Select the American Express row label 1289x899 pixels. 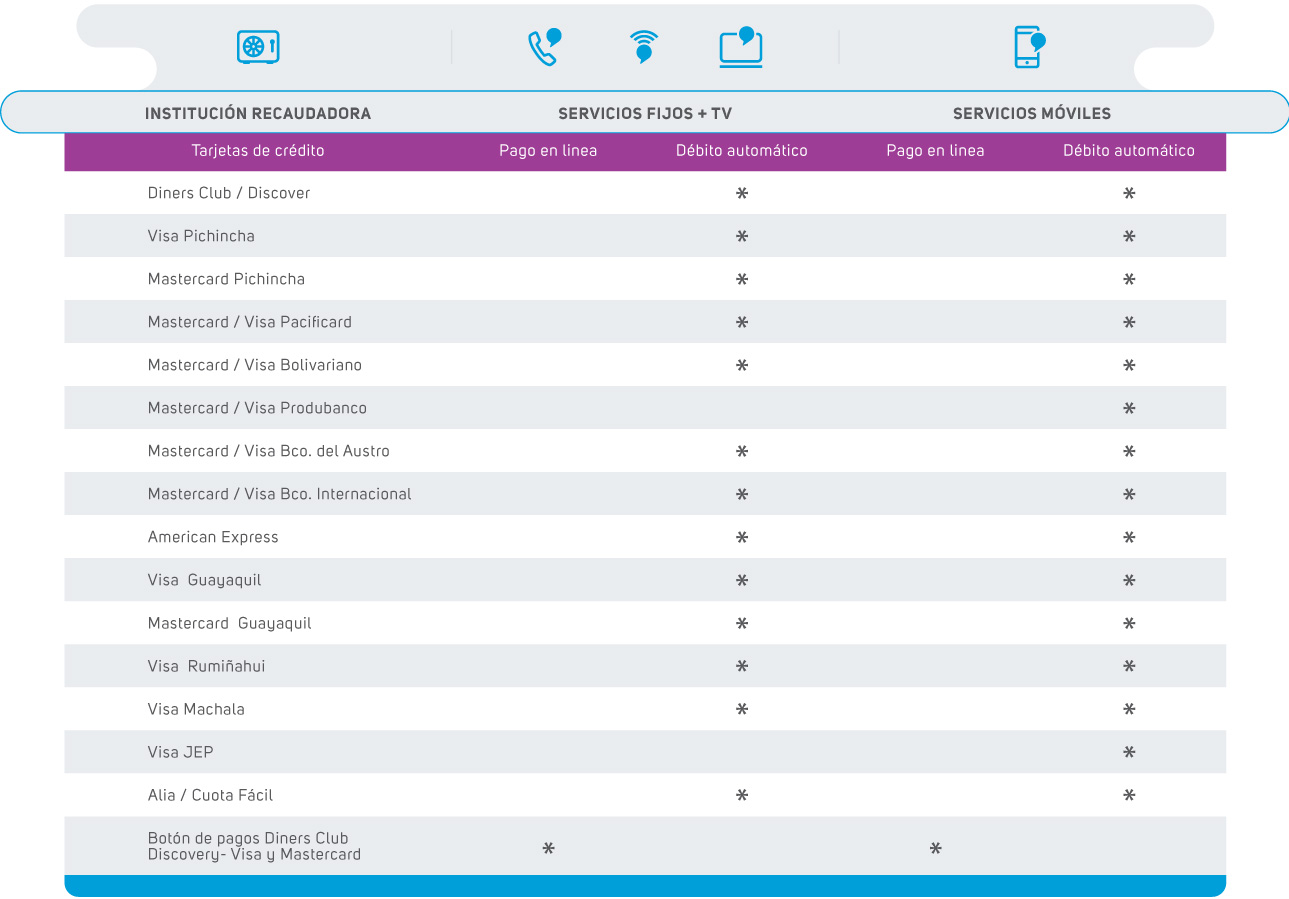[x=213, y=537]
